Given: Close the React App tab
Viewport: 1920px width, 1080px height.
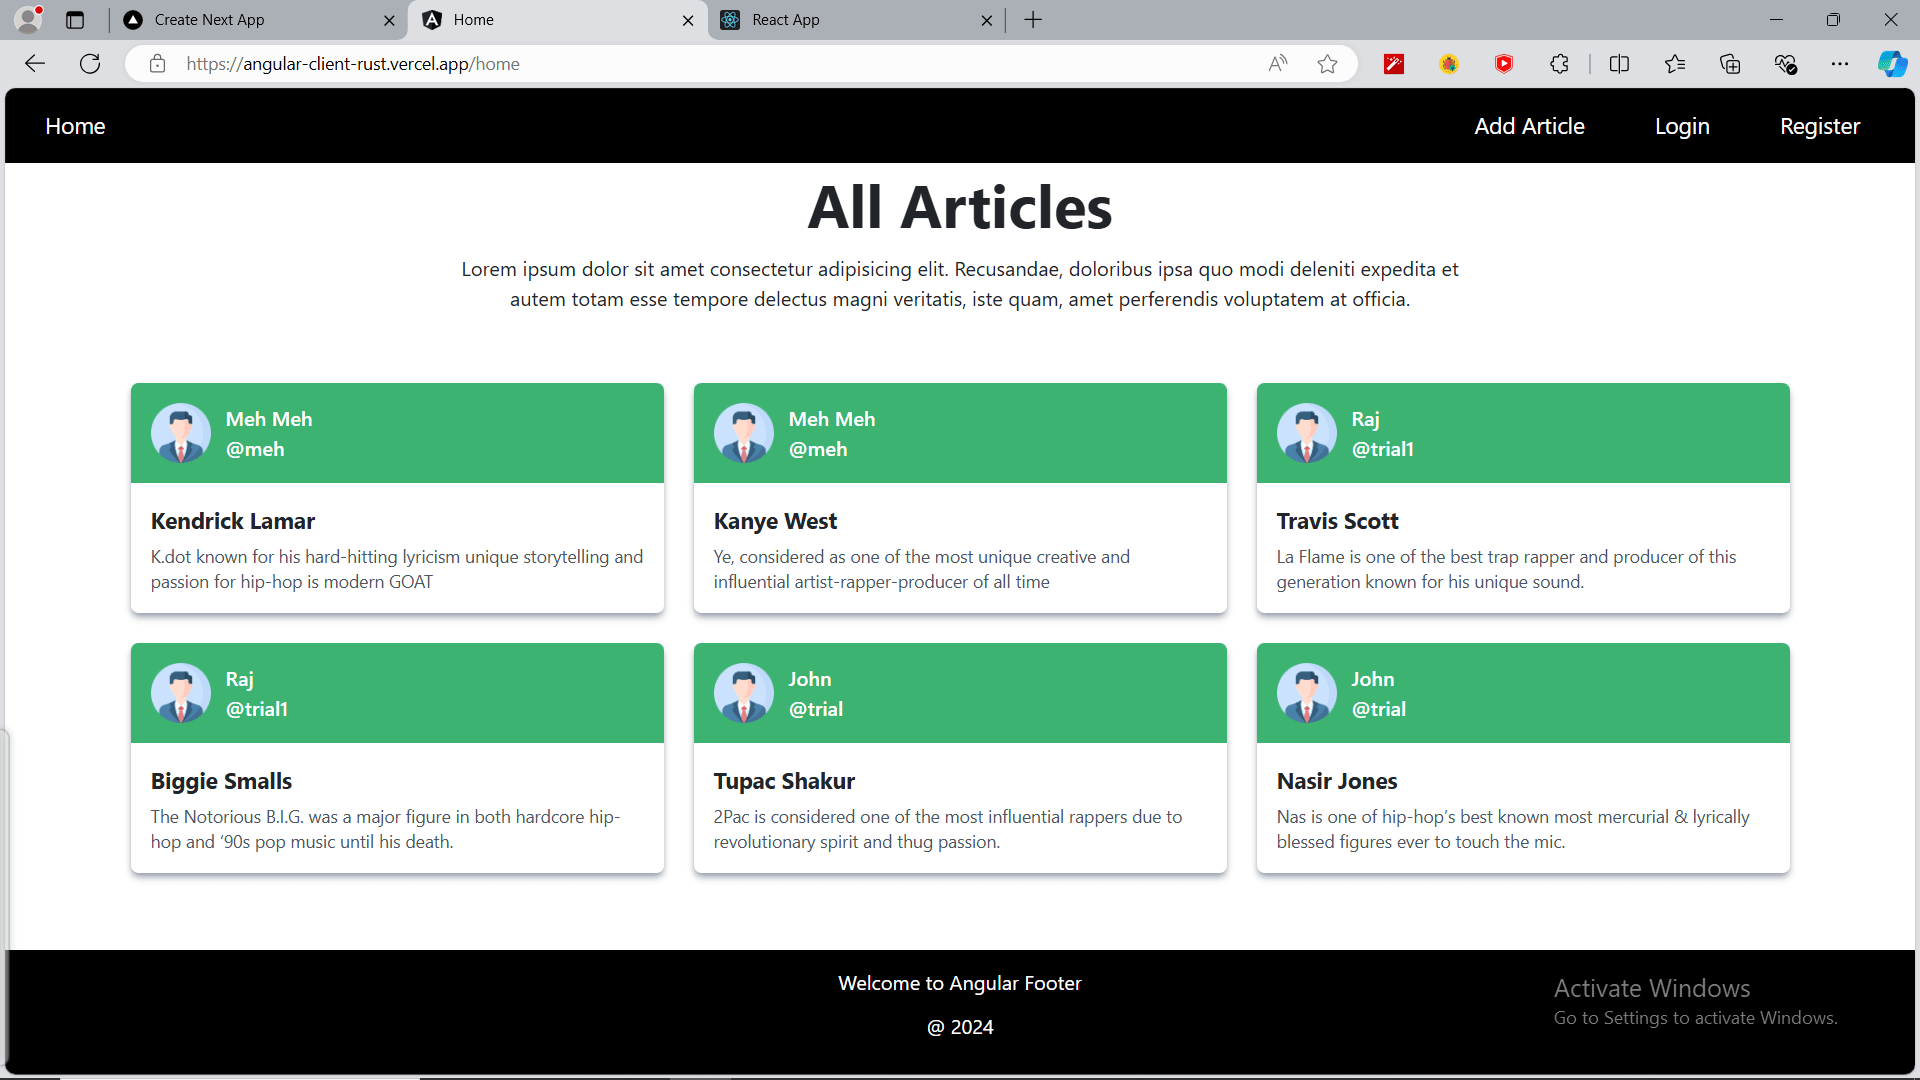Looking at the screenshot, I should tap(987, 20).
